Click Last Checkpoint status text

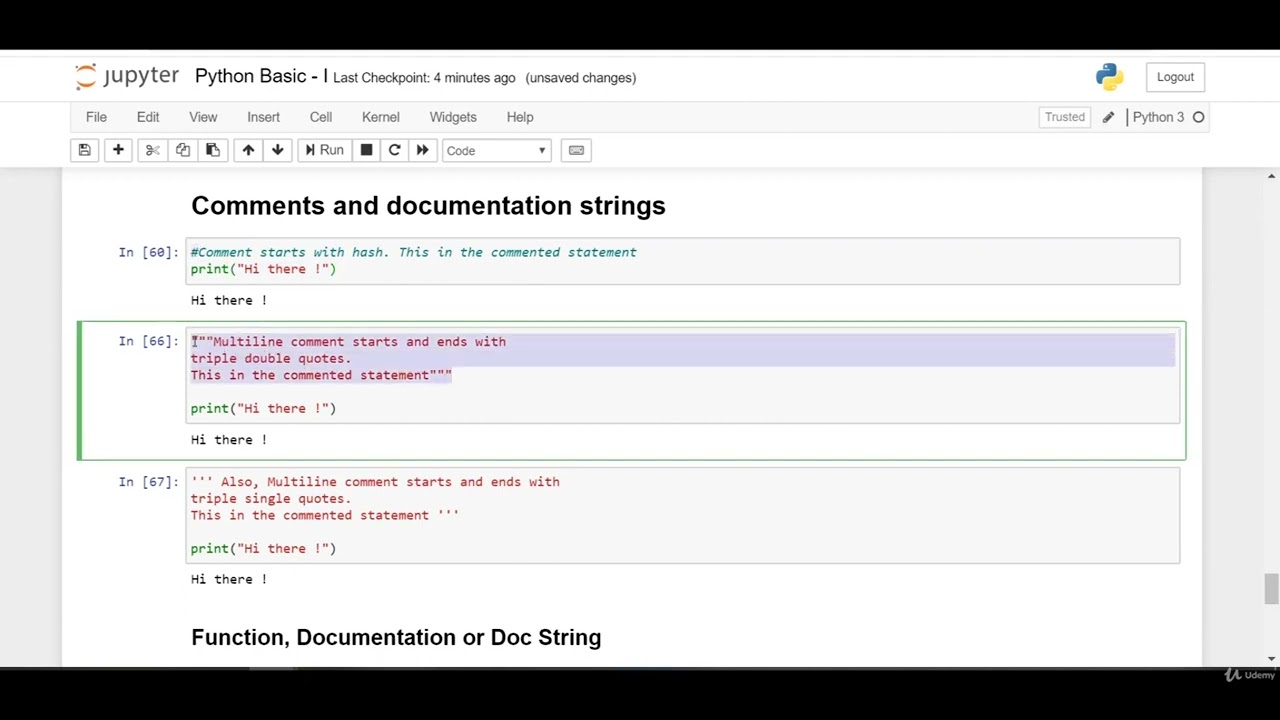pos(424,78)
